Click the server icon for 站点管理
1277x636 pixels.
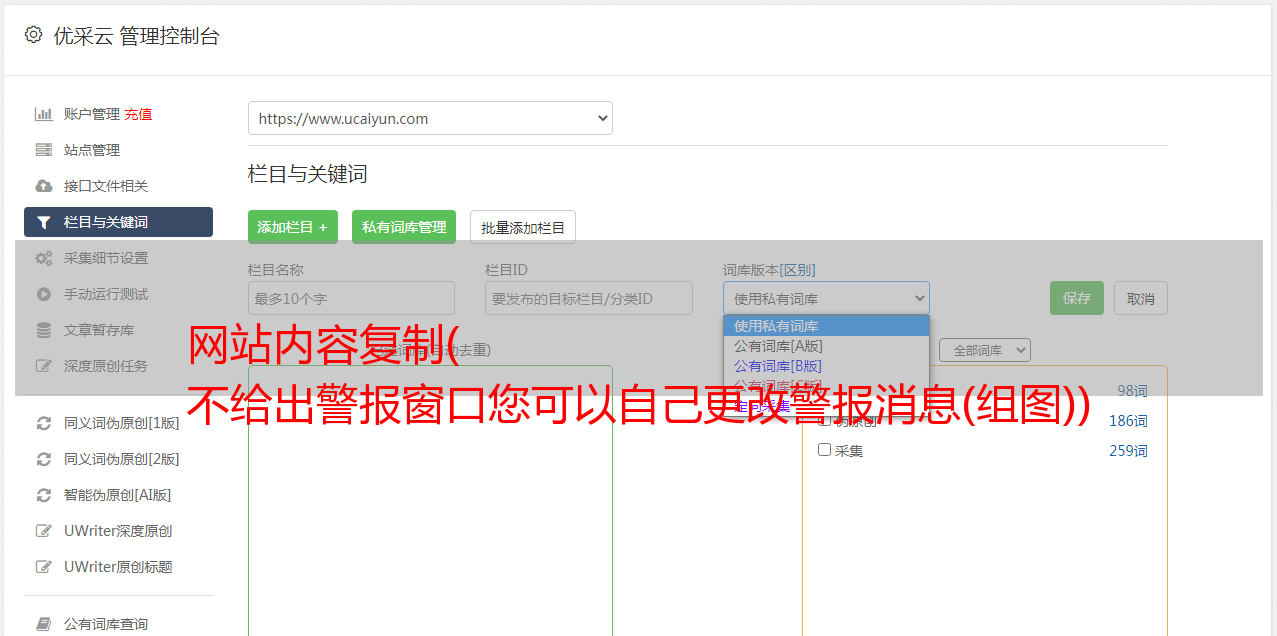tap(44, 150)
